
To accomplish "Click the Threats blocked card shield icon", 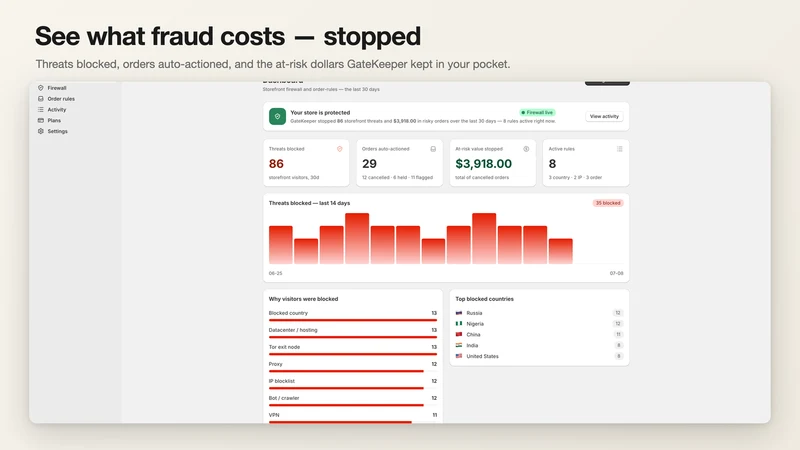I will (339, 149).
